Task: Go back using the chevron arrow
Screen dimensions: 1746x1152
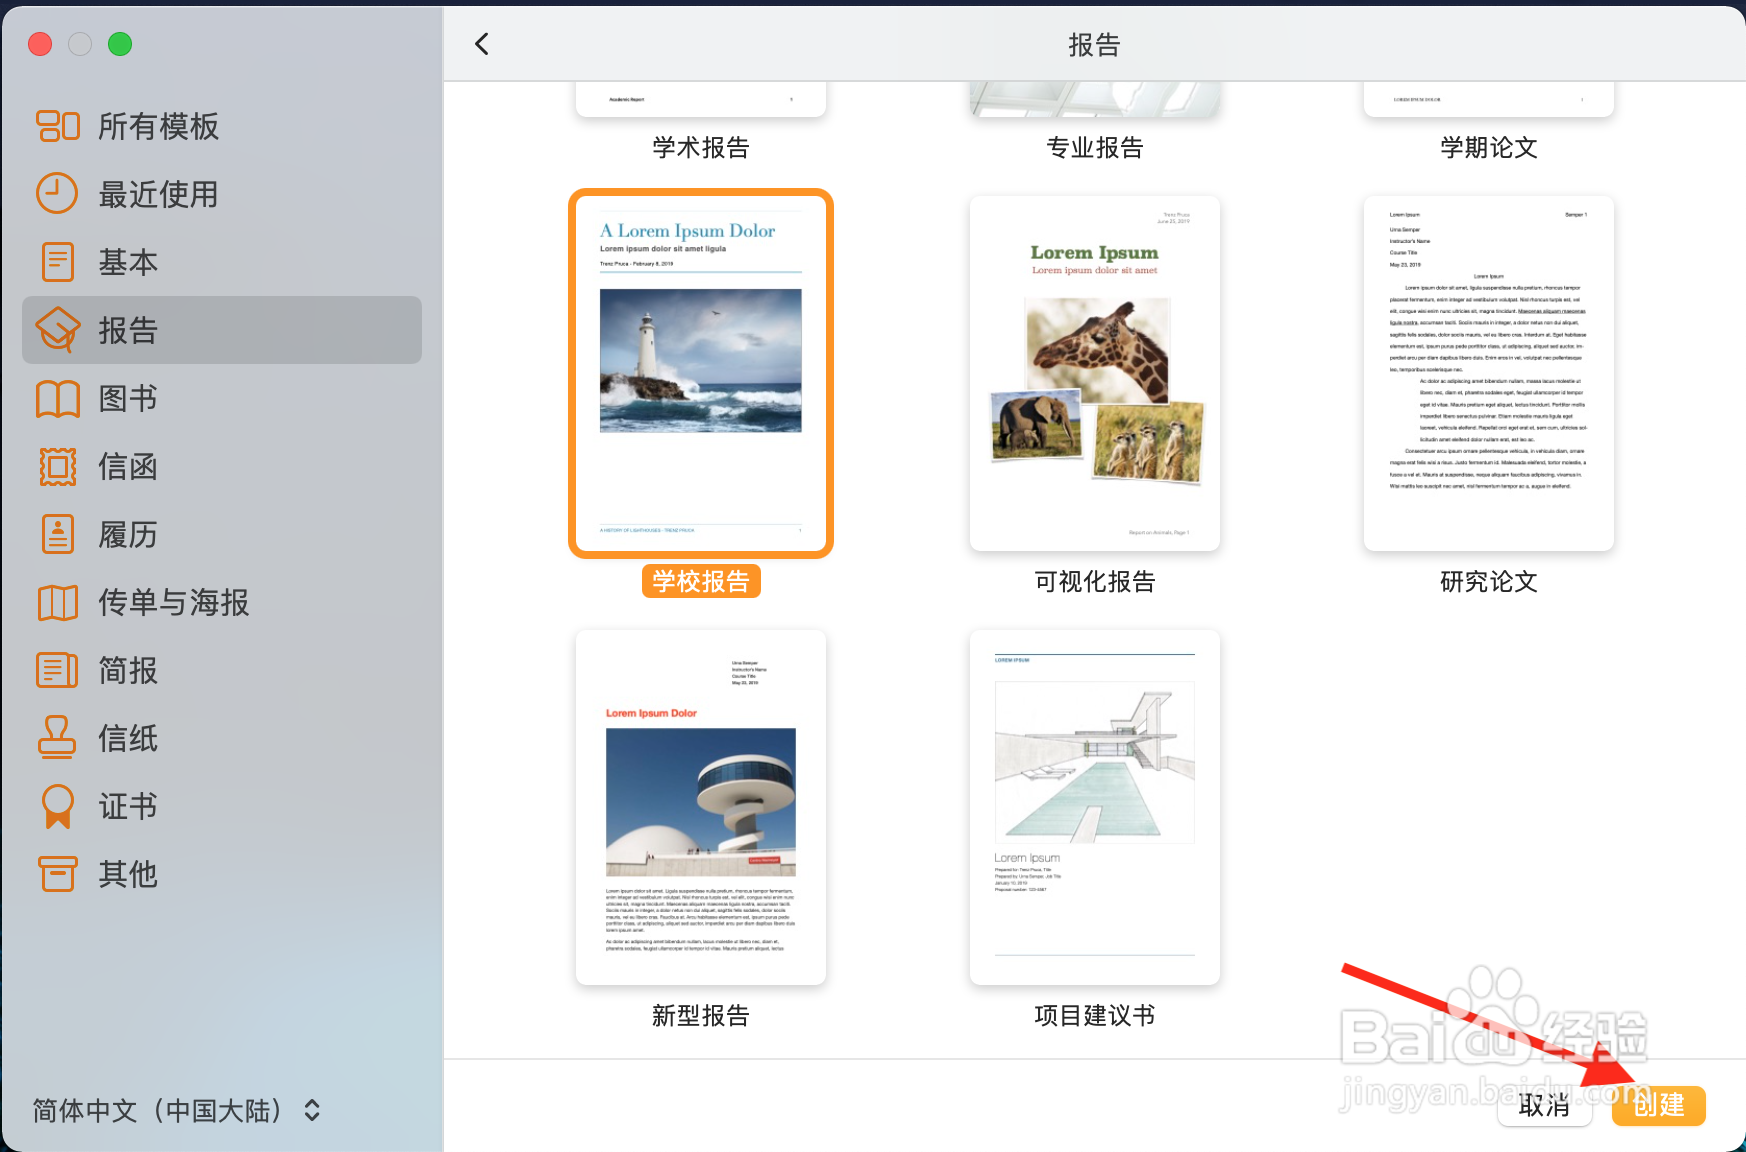Action: (x=482, y=44)
